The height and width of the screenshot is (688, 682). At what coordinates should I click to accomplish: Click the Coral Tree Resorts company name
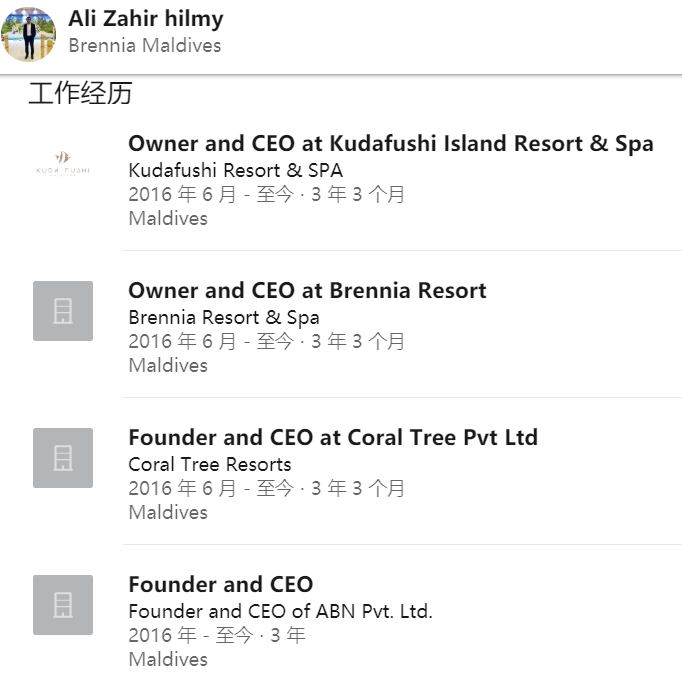coord(210,464)
